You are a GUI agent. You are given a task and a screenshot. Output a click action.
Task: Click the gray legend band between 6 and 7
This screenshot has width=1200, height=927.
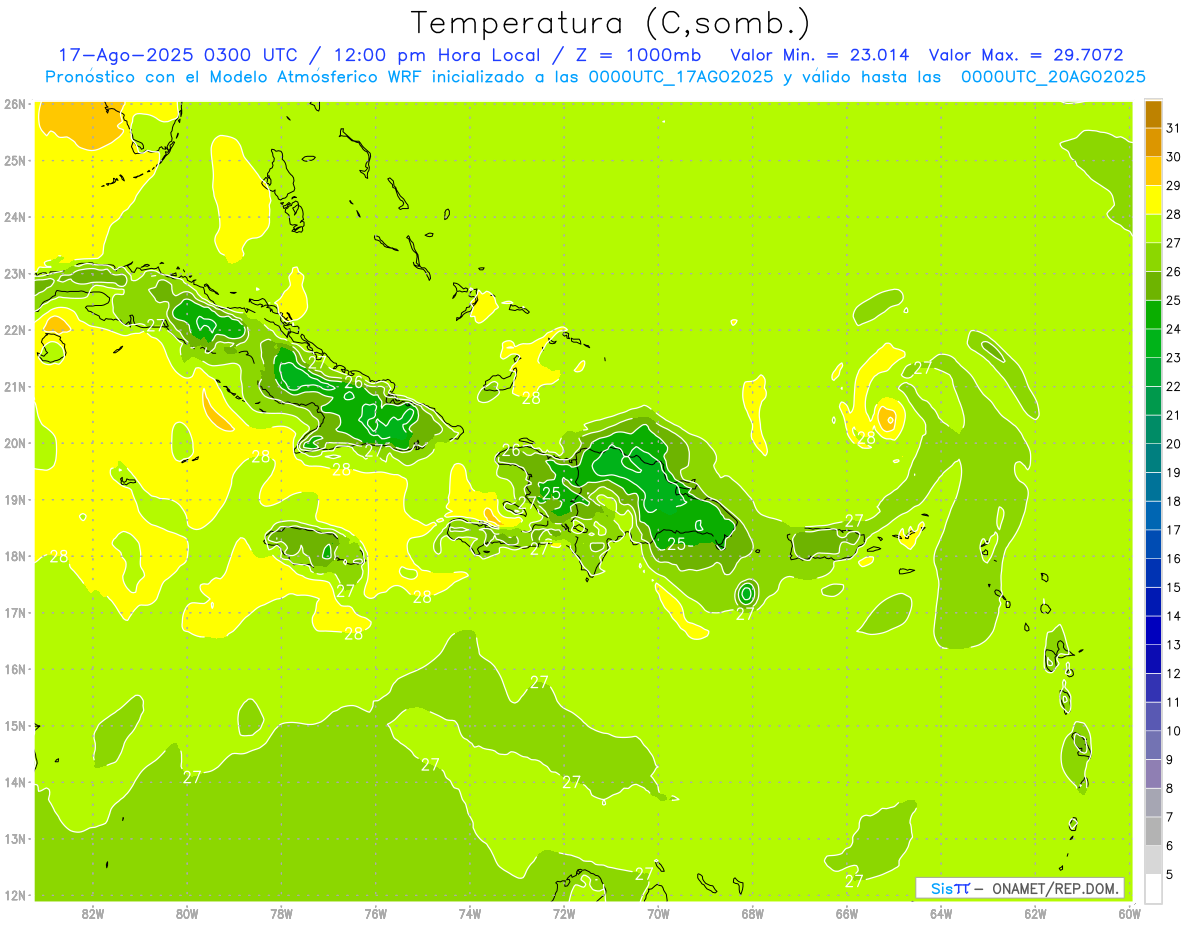1153,832
